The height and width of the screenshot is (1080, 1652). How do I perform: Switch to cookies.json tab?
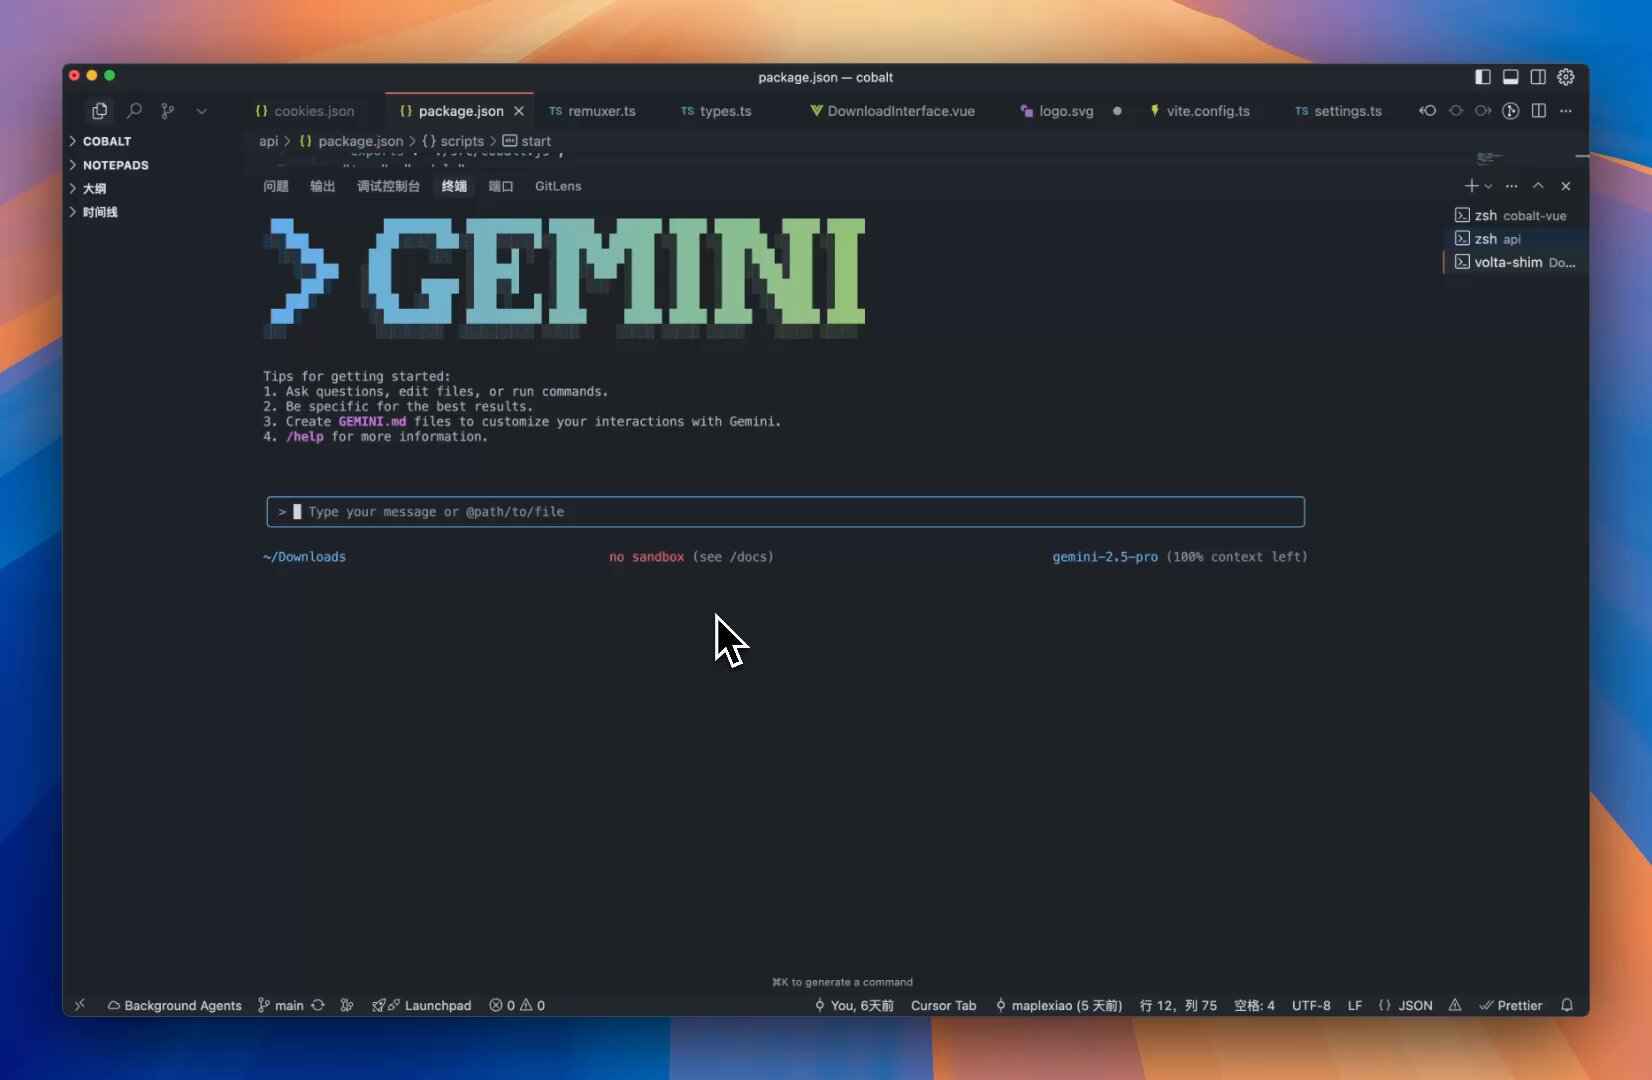(x=305, y=111)
